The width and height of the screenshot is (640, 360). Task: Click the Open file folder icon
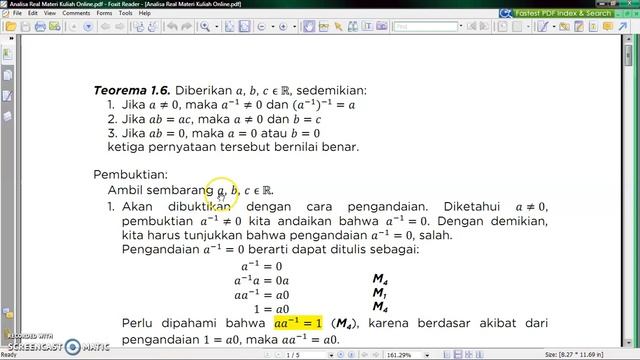(11, 27)
